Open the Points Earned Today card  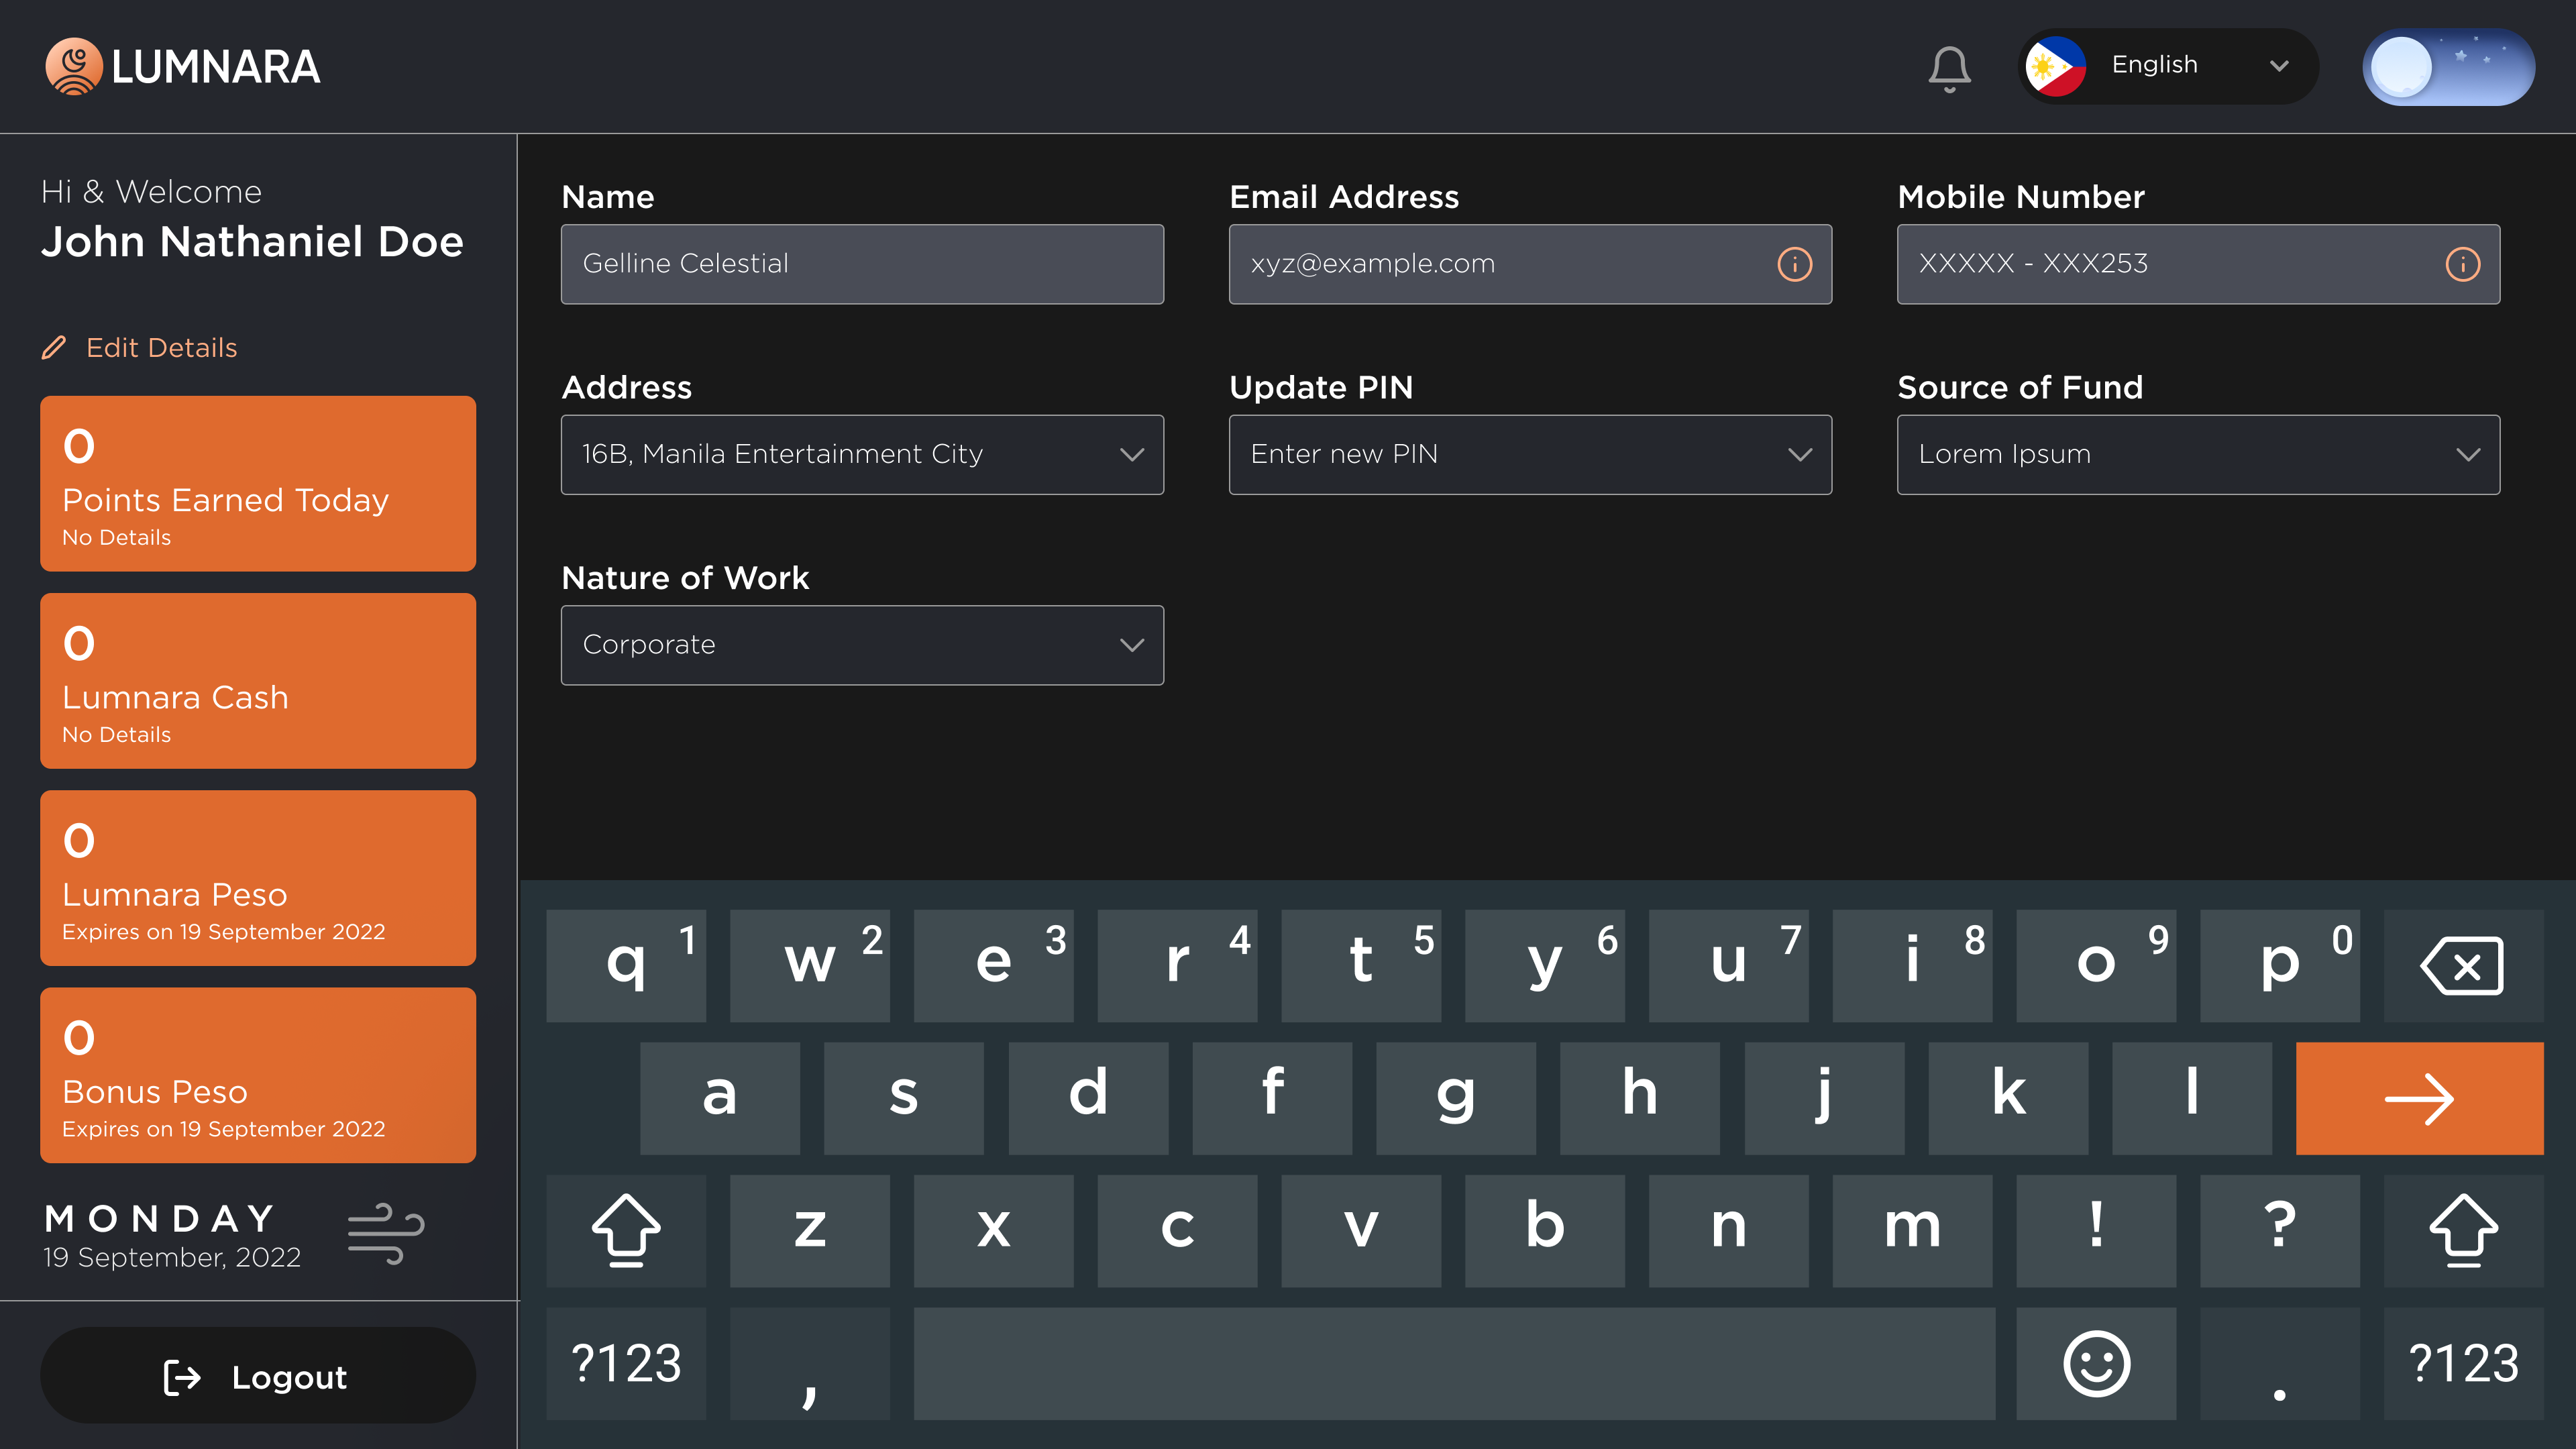(x=258, y=483)
